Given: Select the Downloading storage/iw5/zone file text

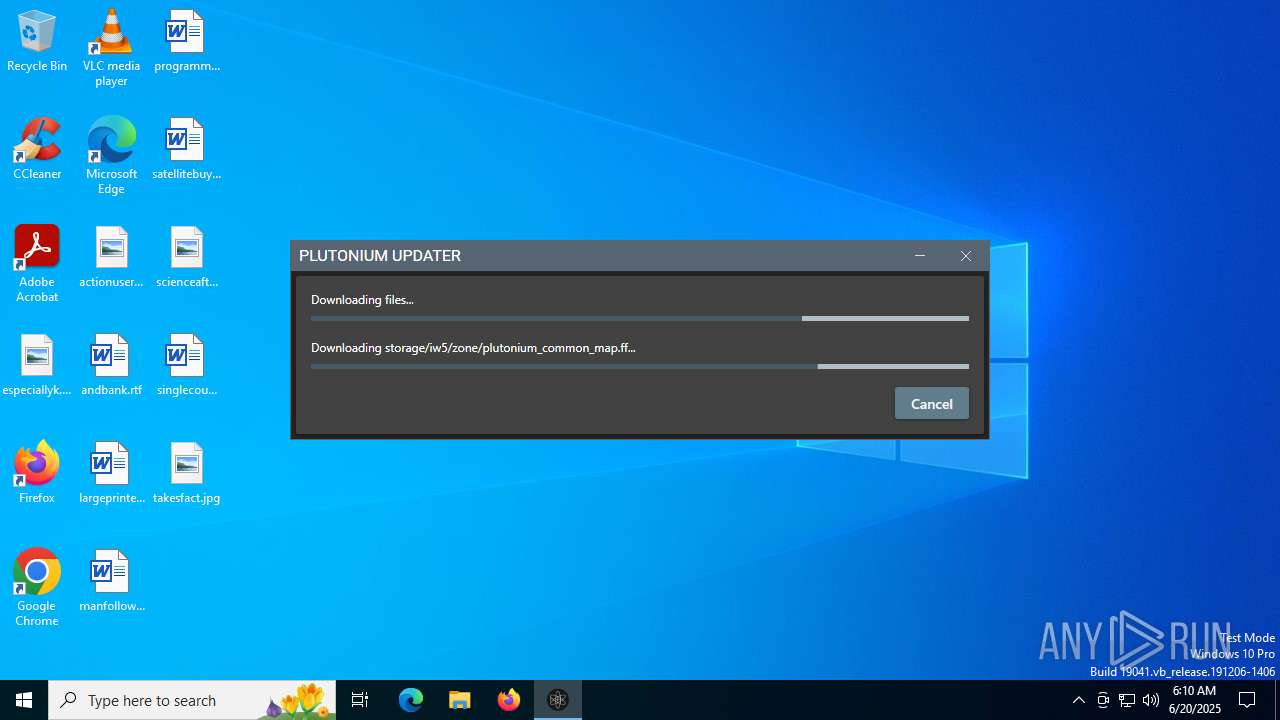Looking at the screenshot, I should pyautogui.click(x=473, y=348).
